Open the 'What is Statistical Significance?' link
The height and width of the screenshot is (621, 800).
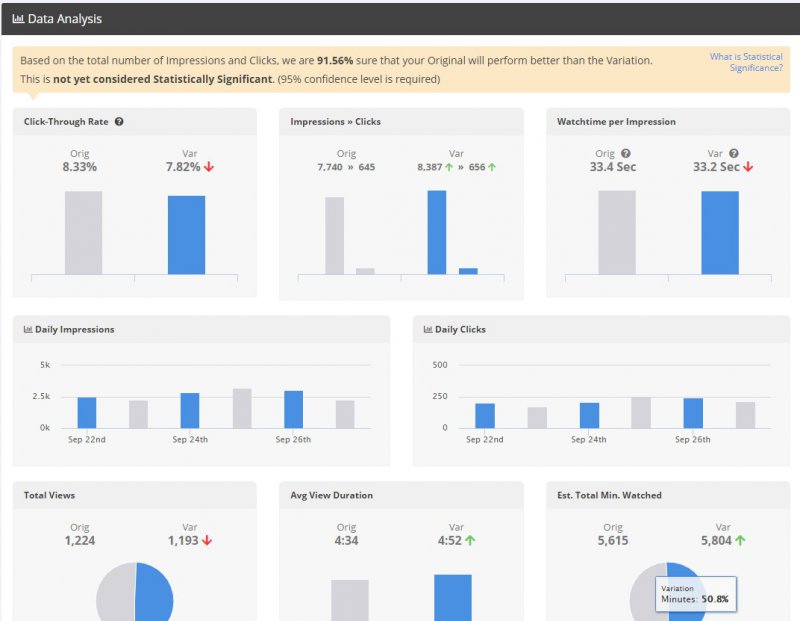[746, 63]
